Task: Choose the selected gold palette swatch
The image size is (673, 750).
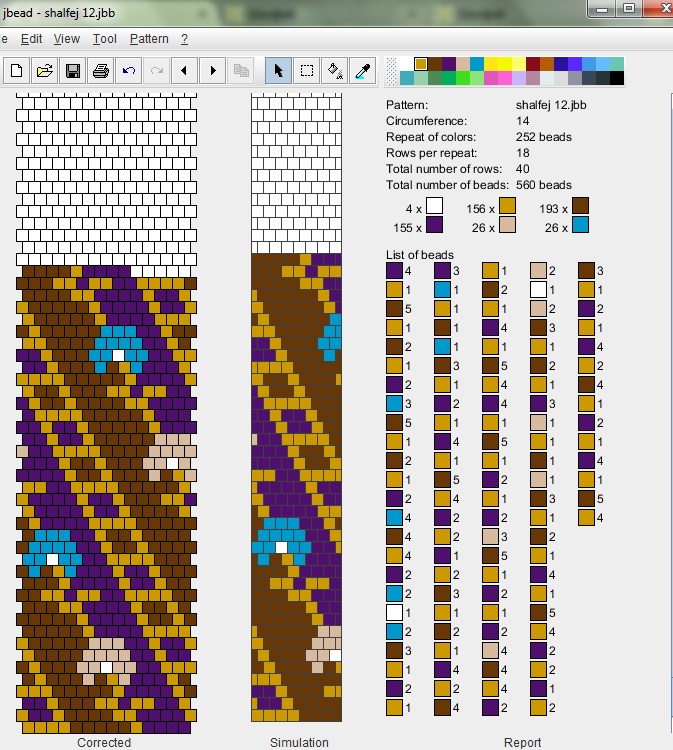Action: (x=421, y=64)
